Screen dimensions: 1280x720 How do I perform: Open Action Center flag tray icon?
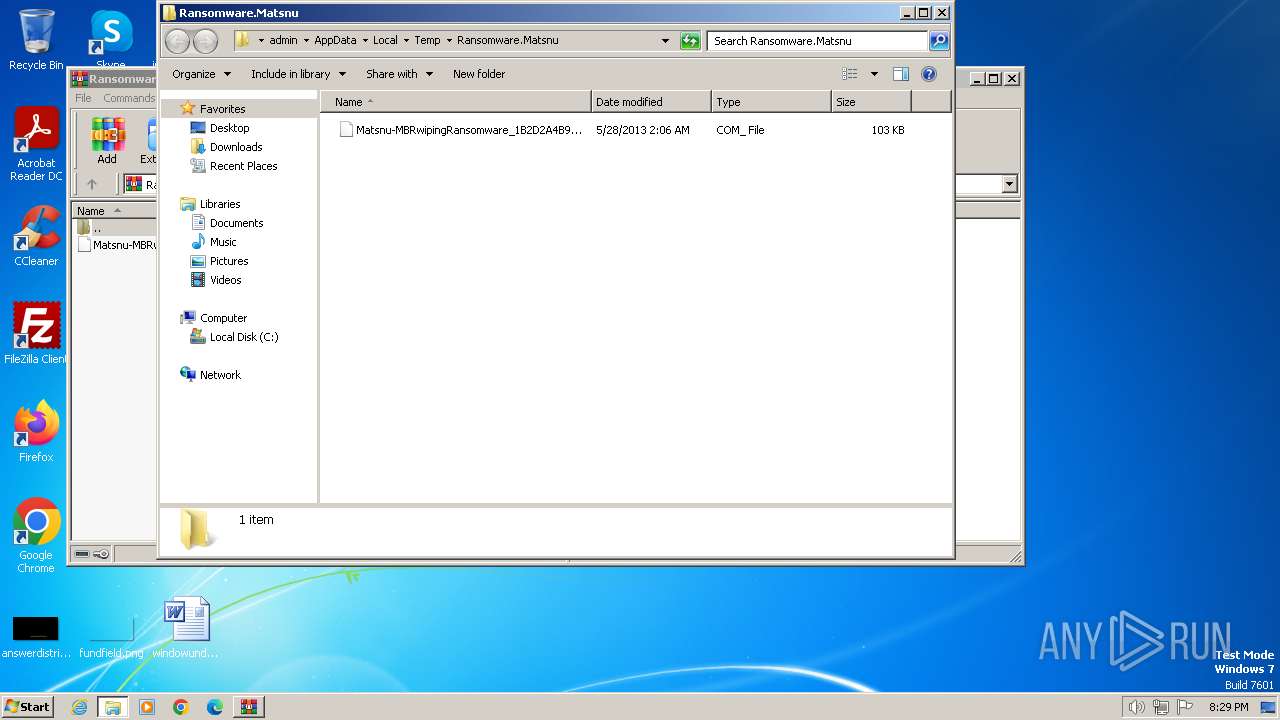coord(1185,707)
